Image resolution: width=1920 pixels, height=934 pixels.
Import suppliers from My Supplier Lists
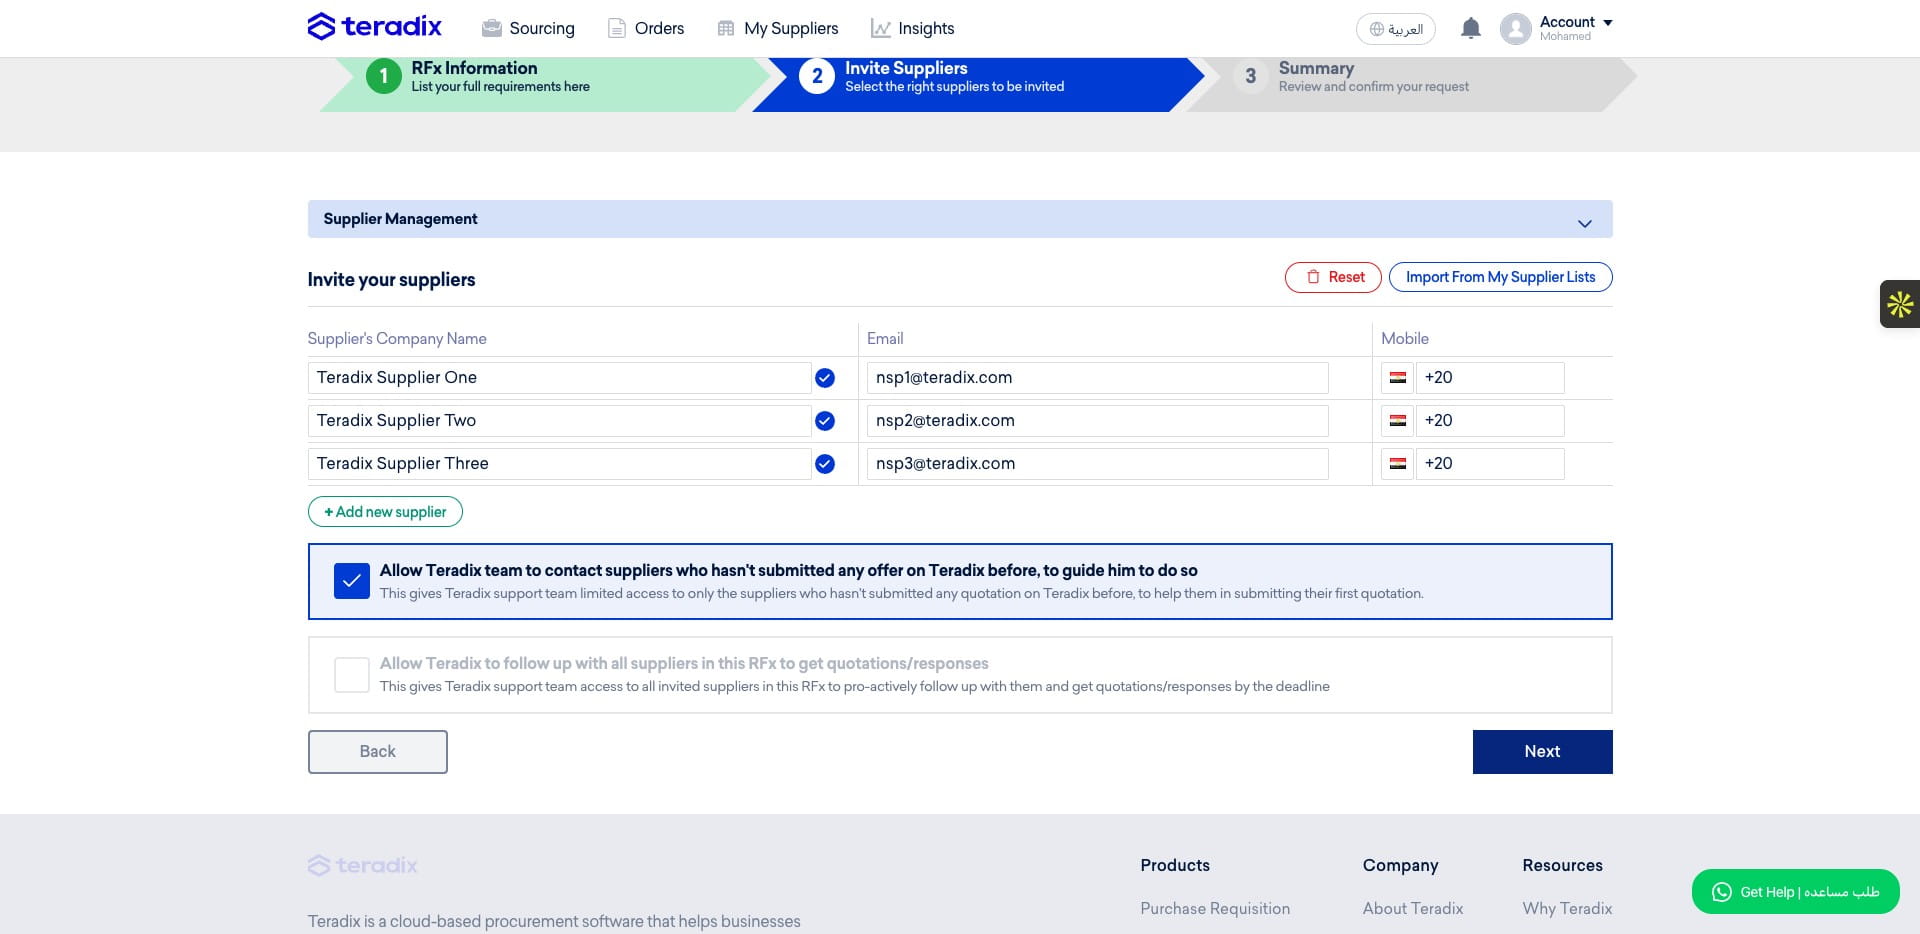[1500, 277]
